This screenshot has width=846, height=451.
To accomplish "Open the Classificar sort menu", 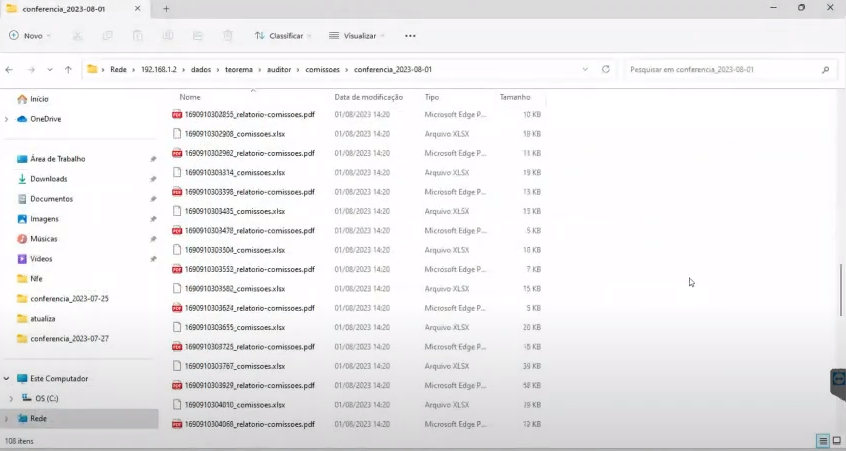I will pyautogui.click(x=283, y=36).
